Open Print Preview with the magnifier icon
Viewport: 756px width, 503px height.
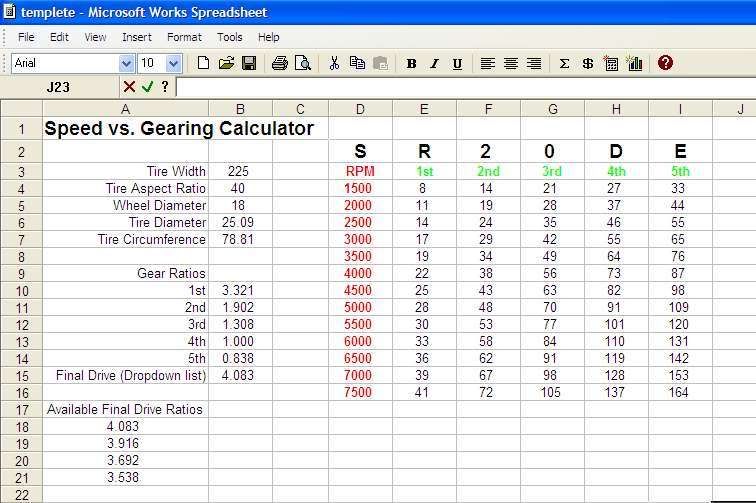tap(303, 63)
